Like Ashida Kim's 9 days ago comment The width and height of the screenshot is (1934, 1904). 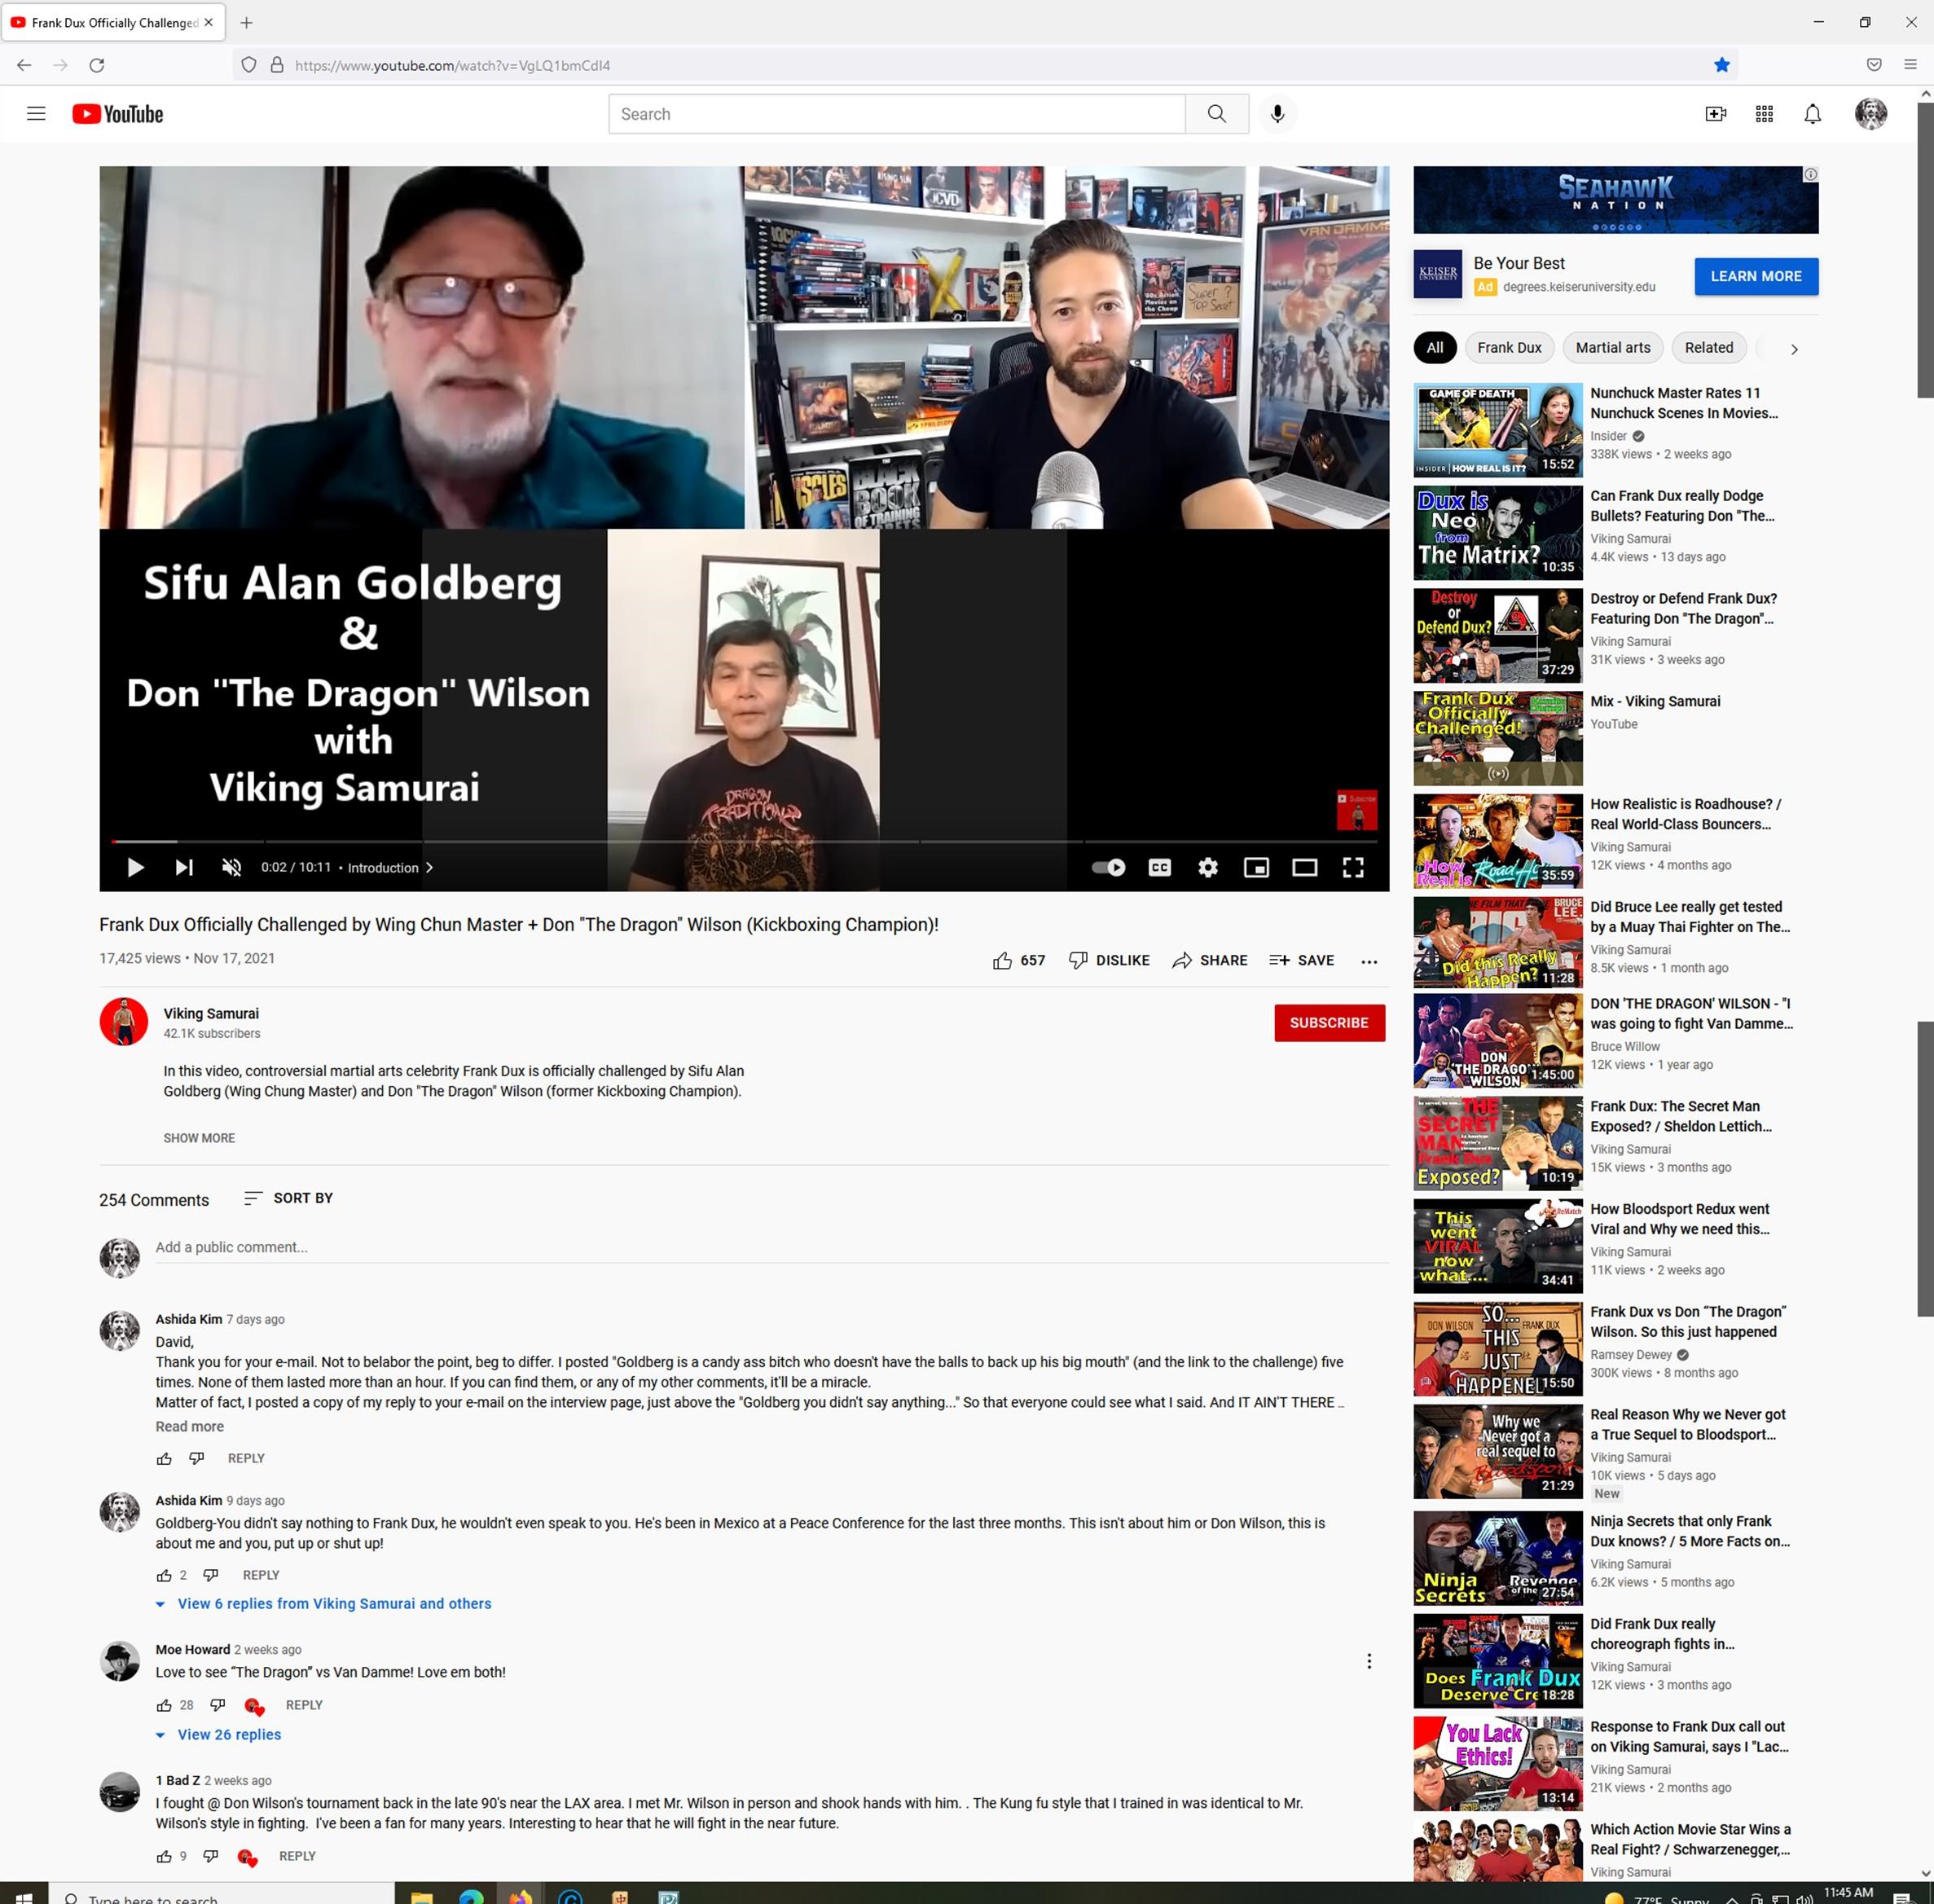click(x=164, y=1575)
